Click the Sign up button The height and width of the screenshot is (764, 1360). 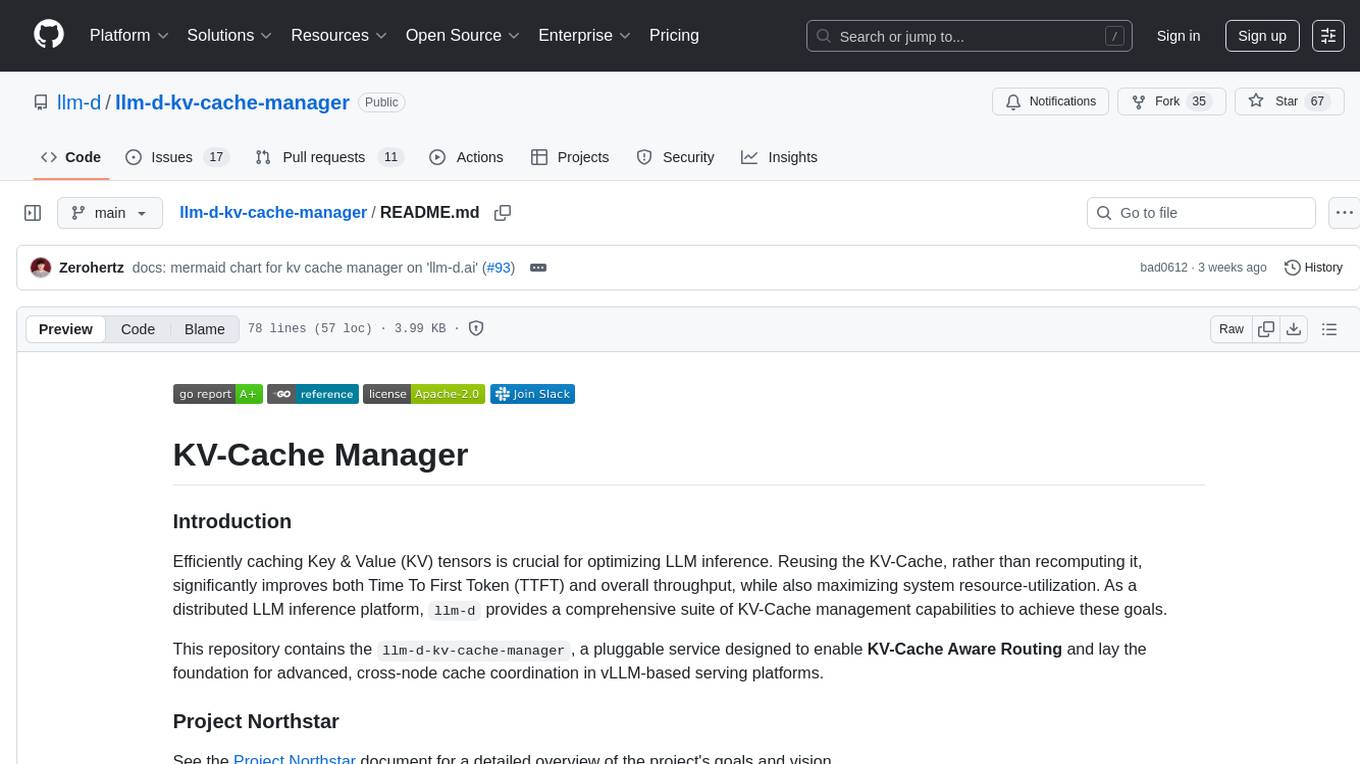click(1262, 36)
